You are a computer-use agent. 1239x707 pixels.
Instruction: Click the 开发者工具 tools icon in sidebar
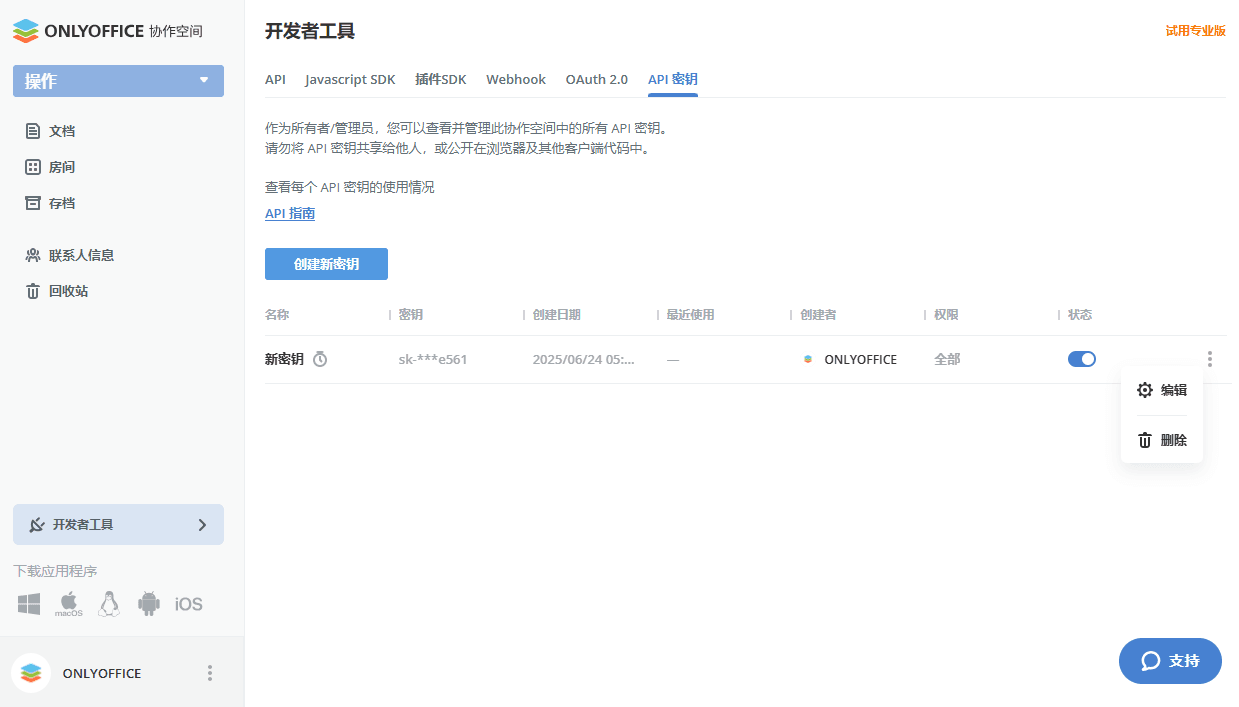(37, 525)
